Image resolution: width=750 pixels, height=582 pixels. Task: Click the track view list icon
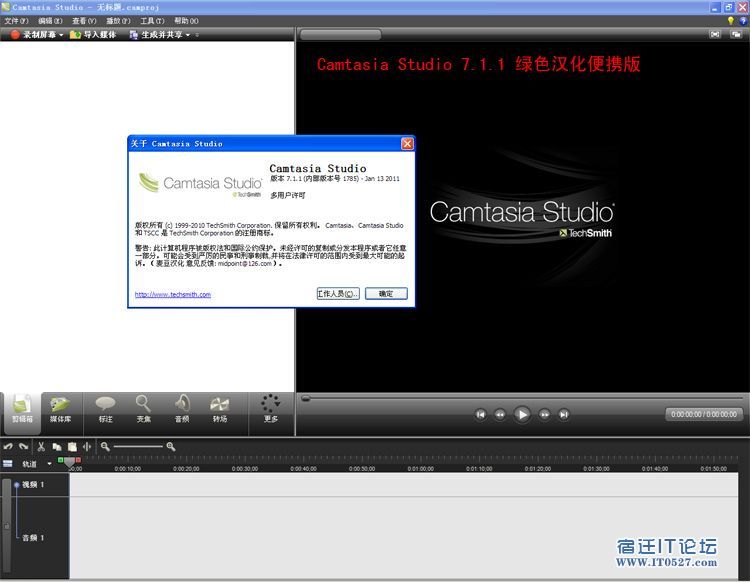click(x=8, y=463)
